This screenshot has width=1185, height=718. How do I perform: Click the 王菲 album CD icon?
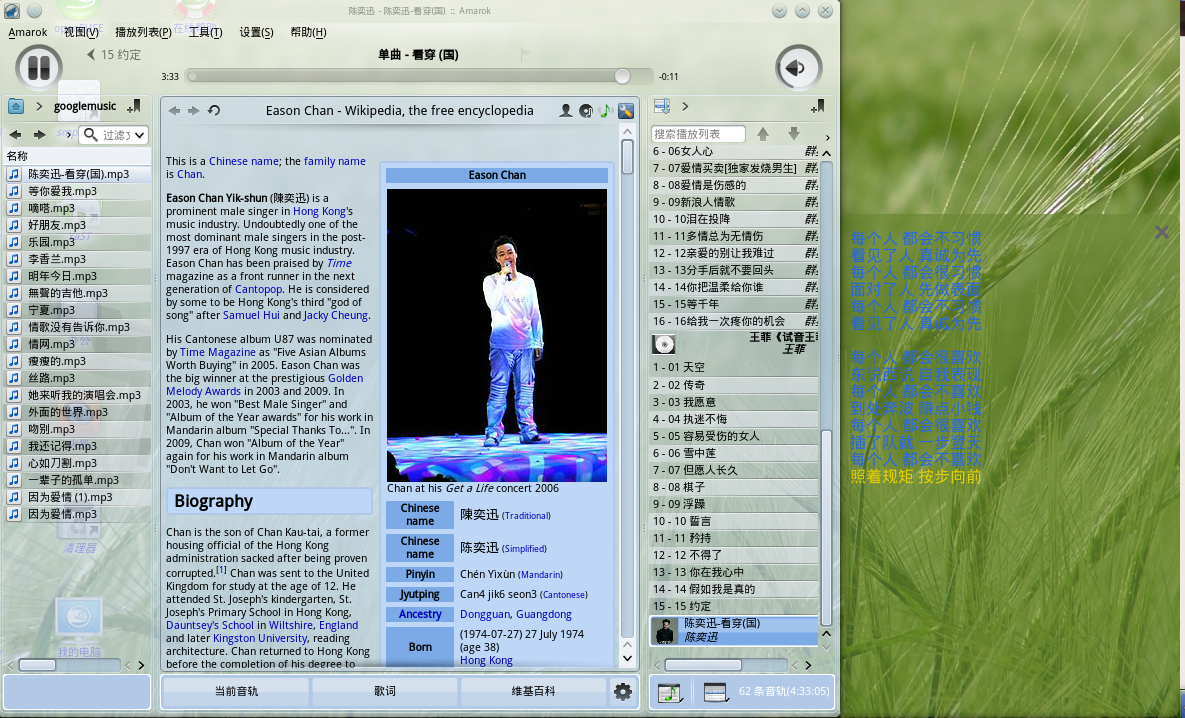[x=664, y=345]
